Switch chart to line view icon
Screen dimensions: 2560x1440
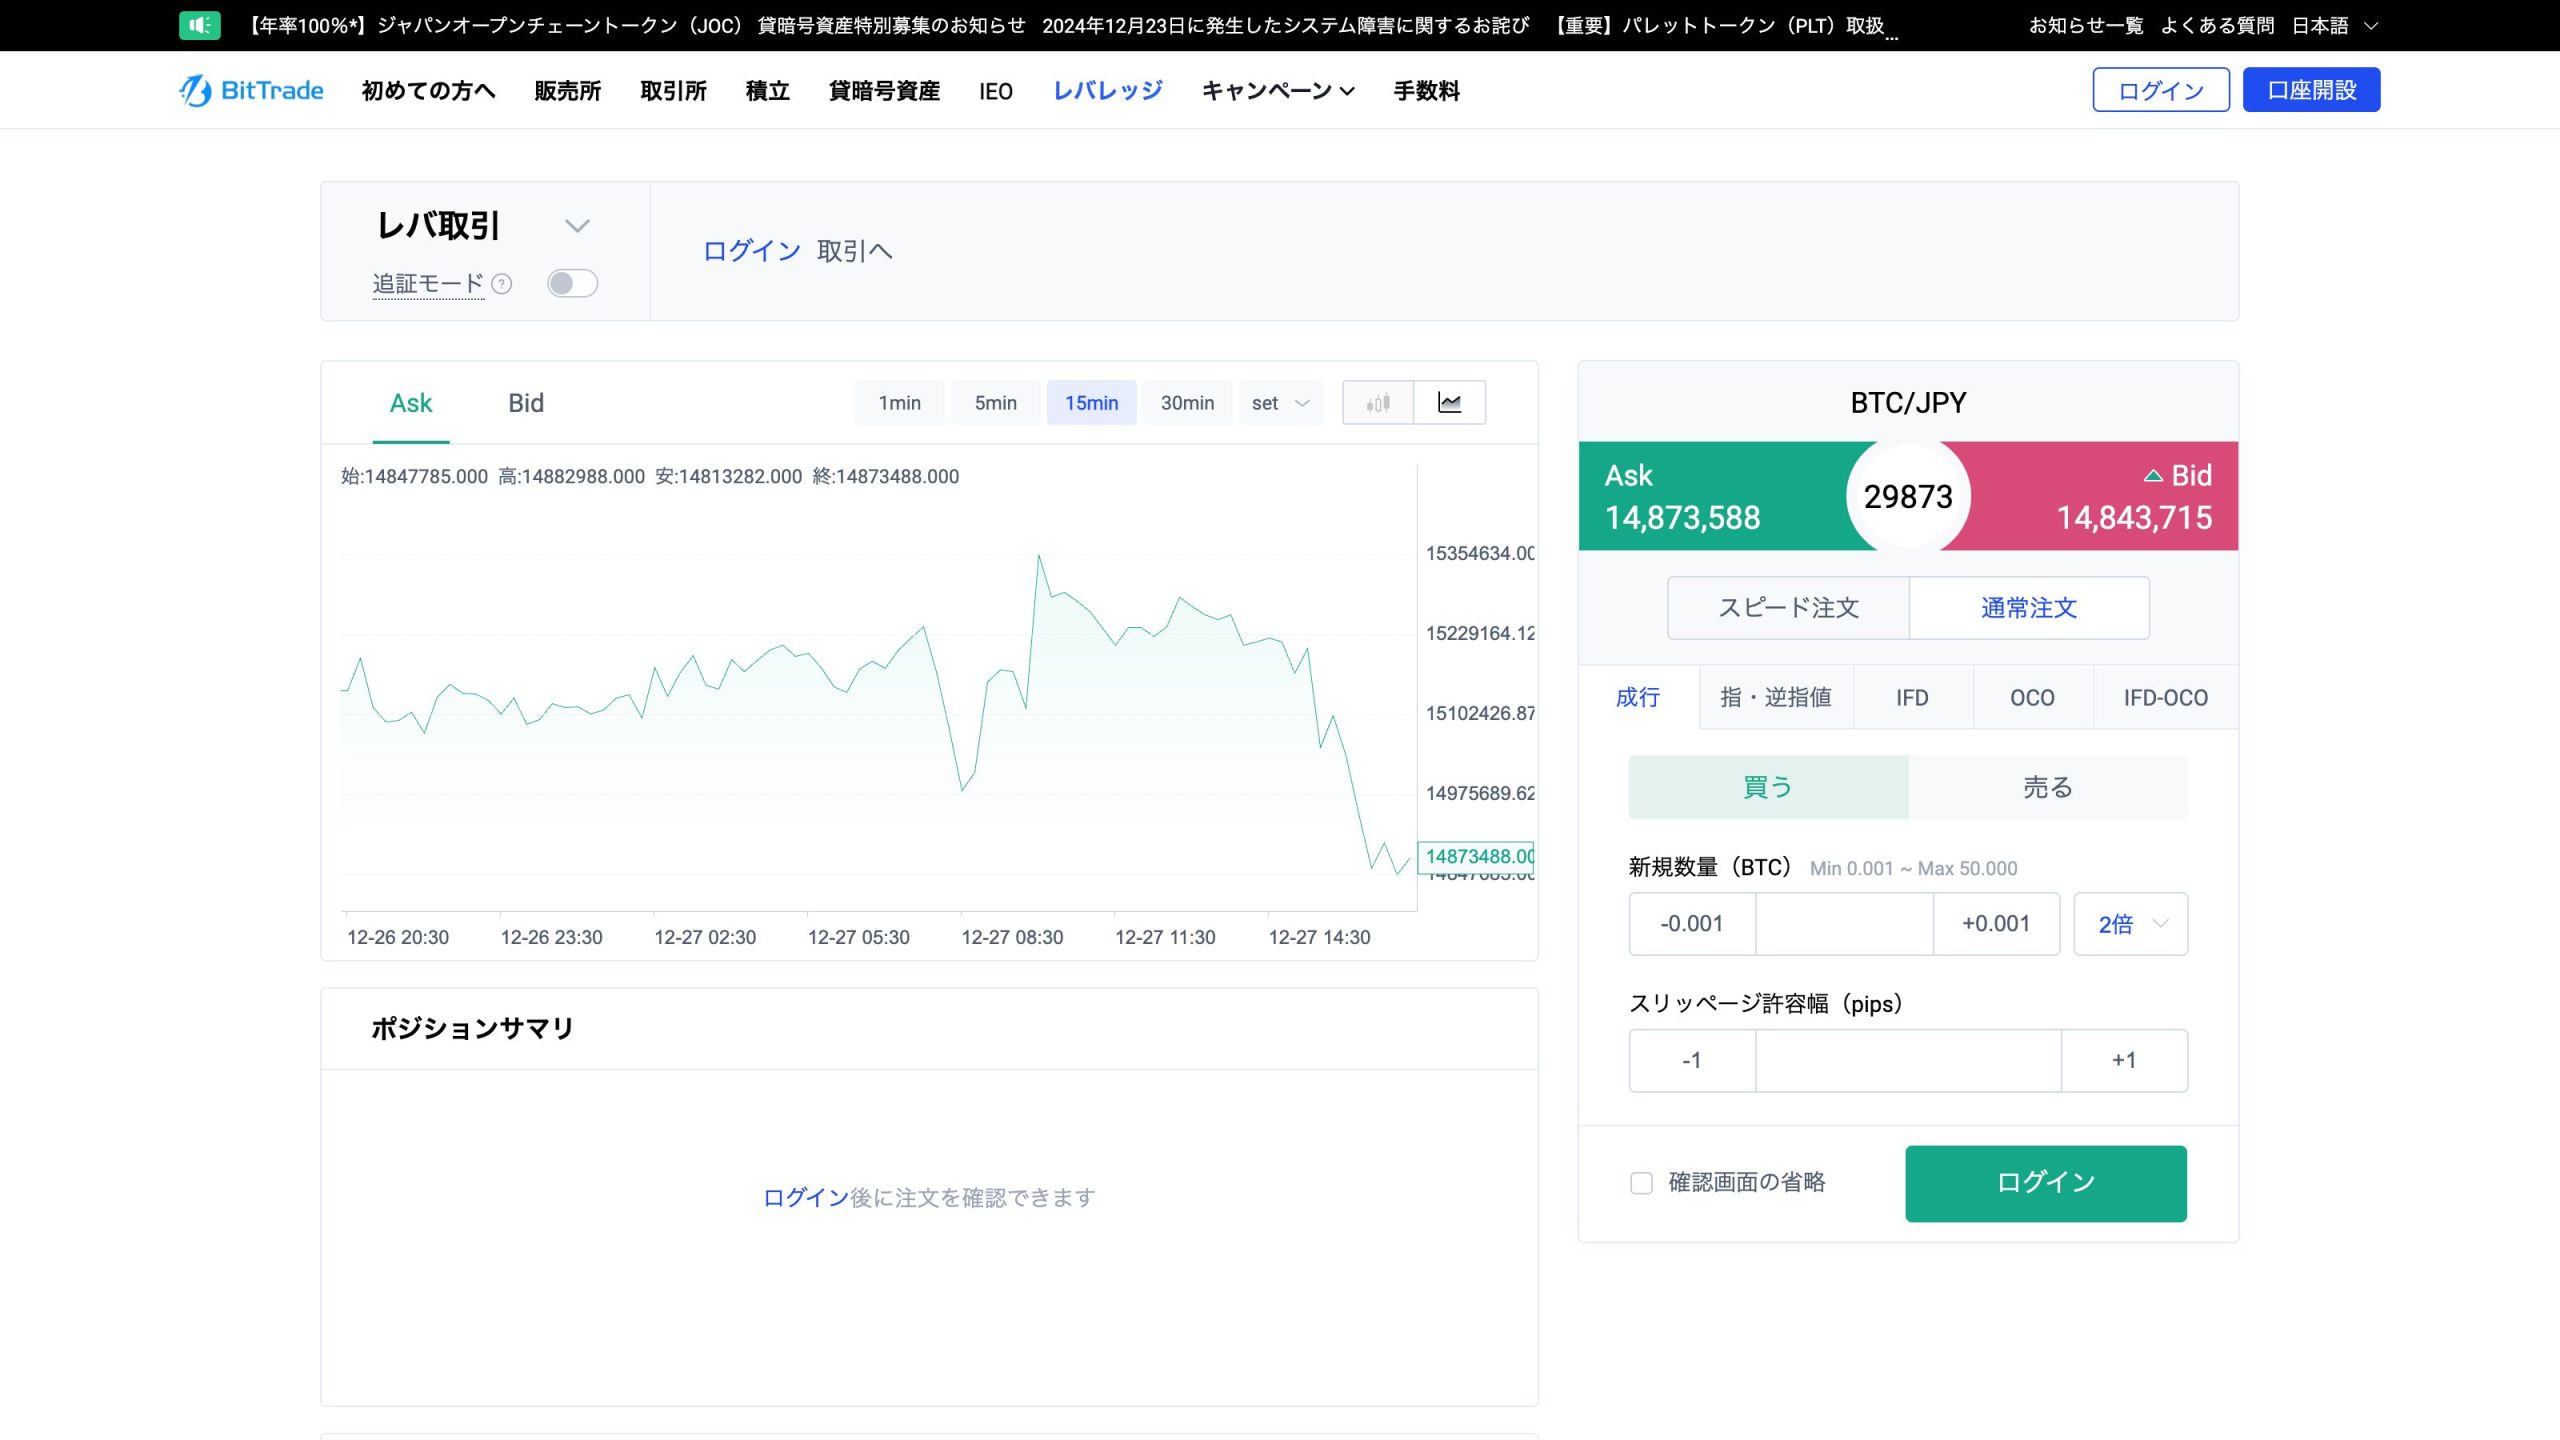tap(1449, 403)
